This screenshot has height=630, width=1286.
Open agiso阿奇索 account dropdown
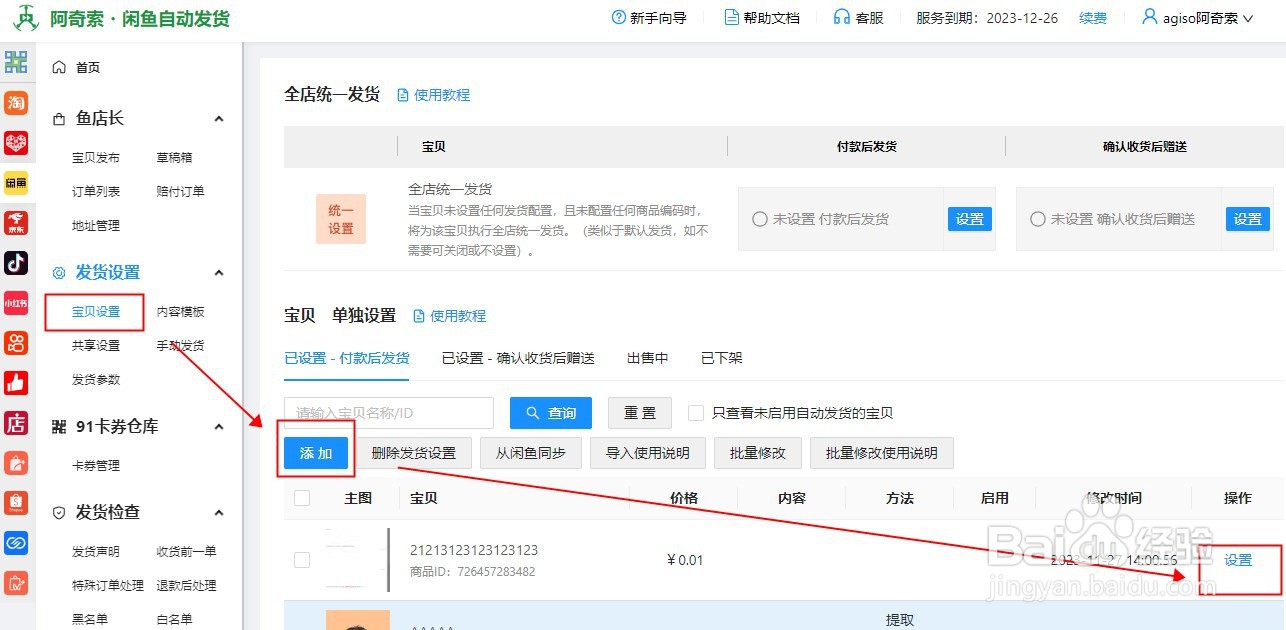pos(1197,18)
